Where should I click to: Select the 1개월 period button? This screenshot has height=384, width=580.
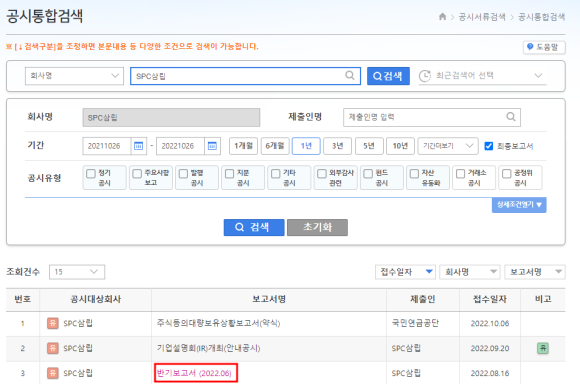tap(243, 146)
